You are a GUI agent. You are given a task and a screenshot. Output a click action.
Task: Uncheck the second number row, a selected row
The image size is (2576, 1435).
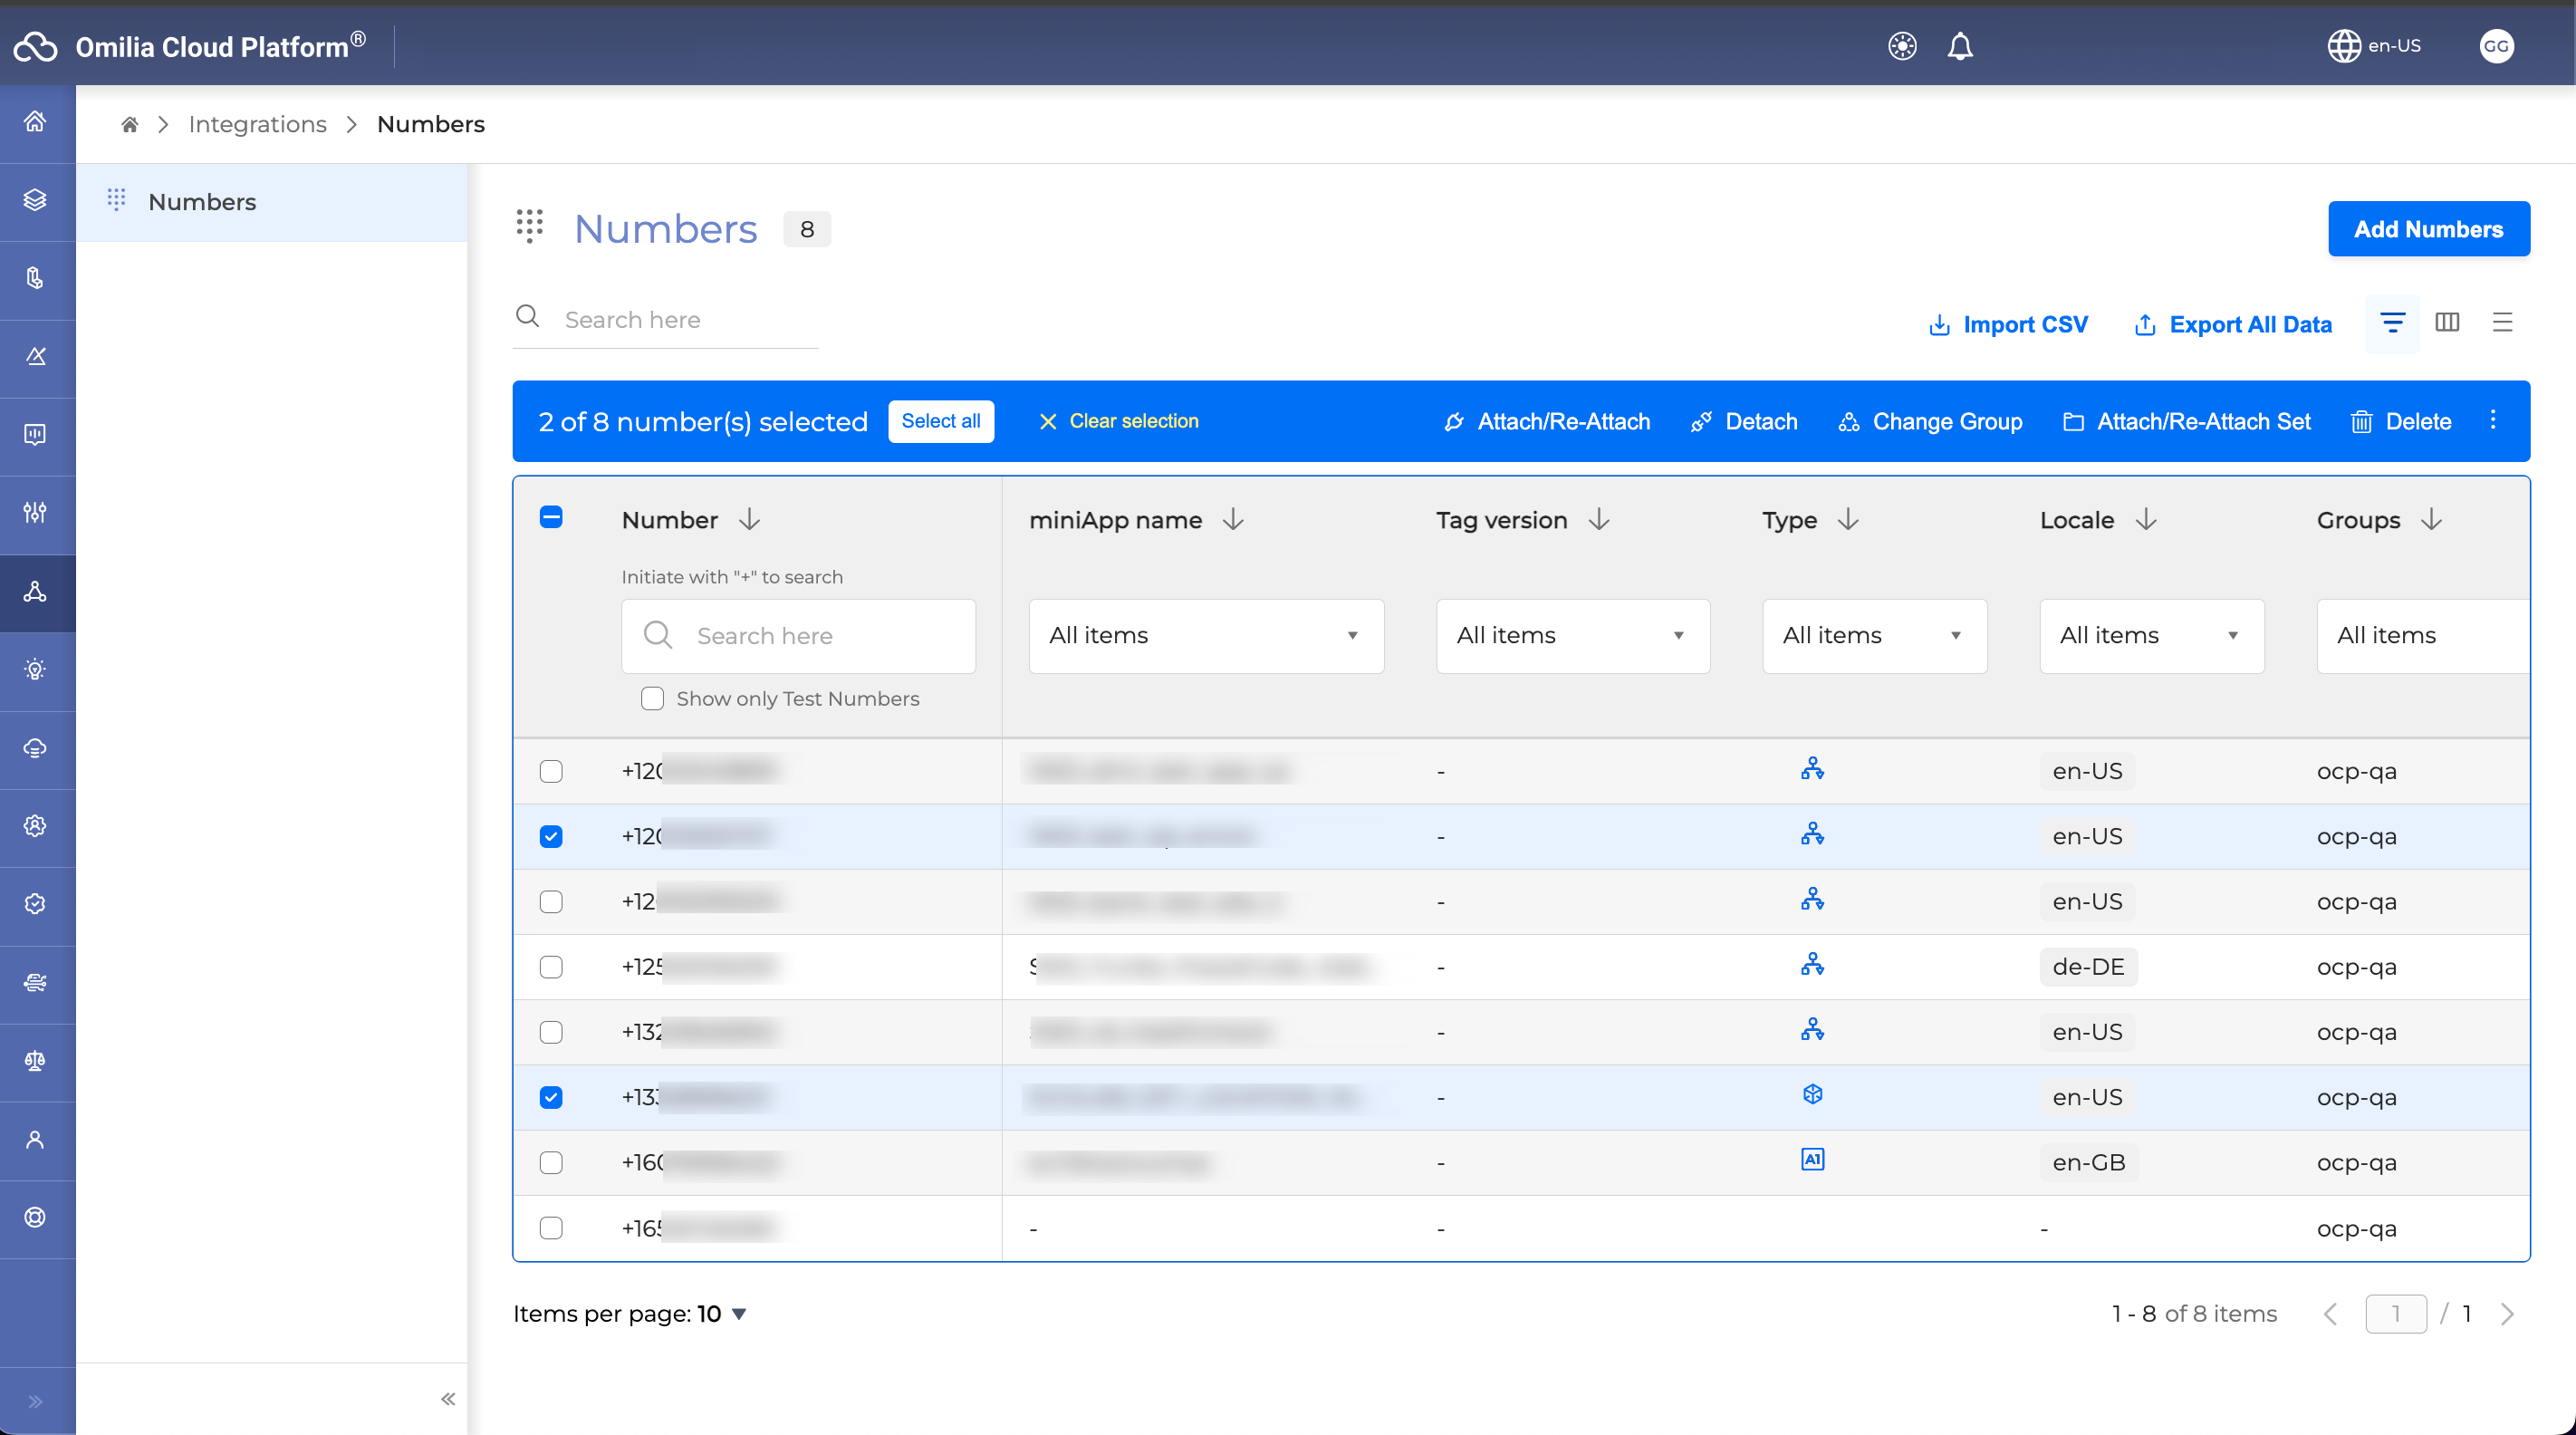tap(551, 836)
